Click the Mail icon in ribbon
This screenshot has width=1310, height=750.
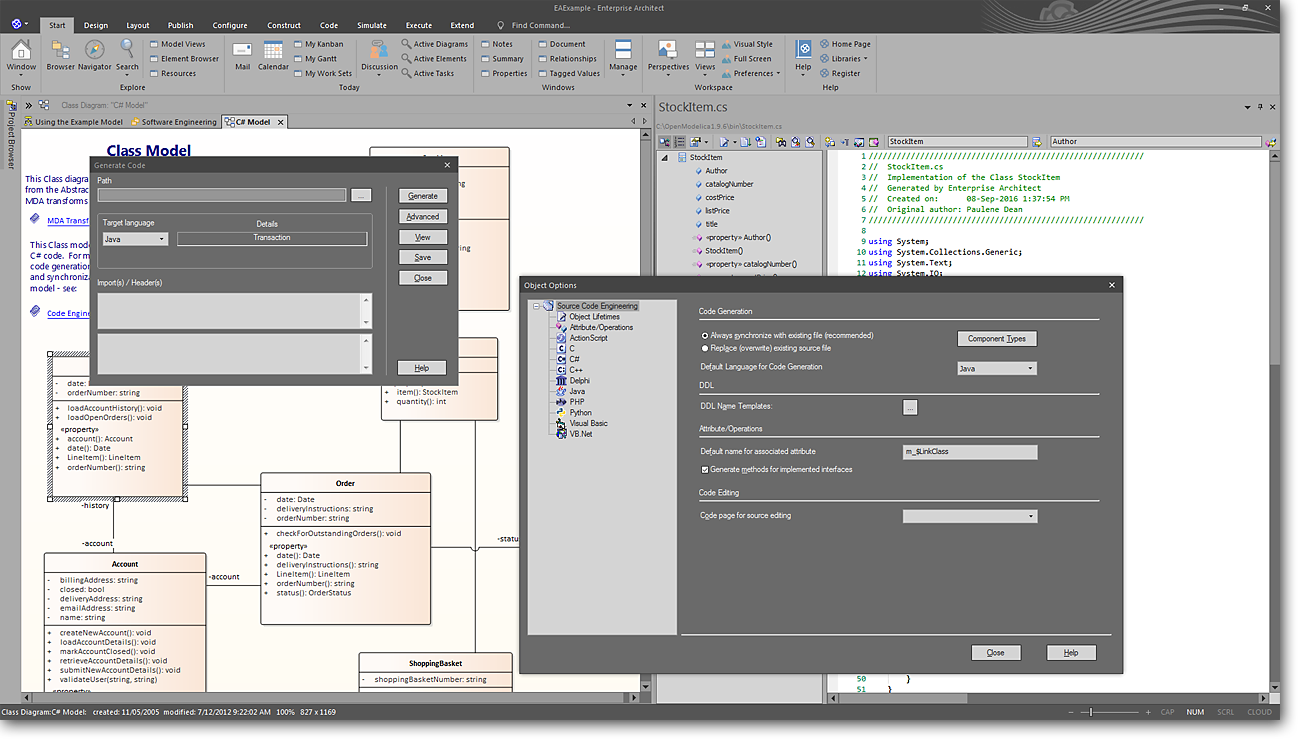tap(242, 50)
